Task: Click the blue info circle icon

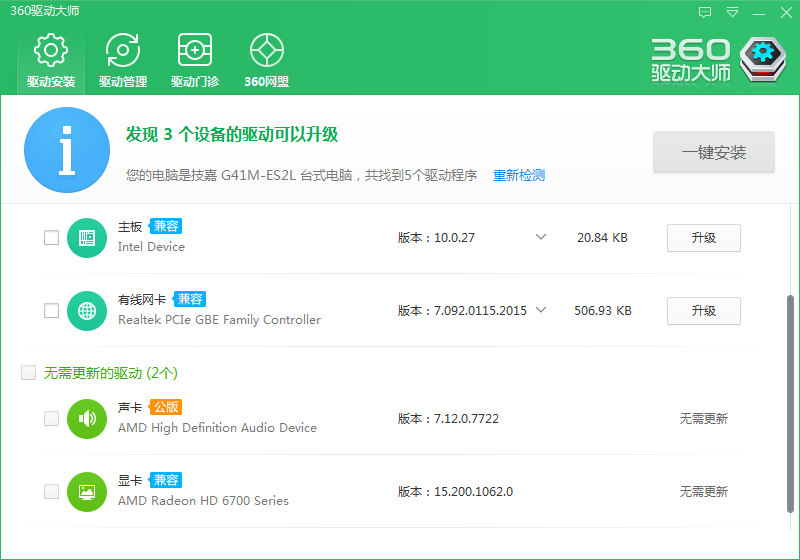Action: click(67, 150)
